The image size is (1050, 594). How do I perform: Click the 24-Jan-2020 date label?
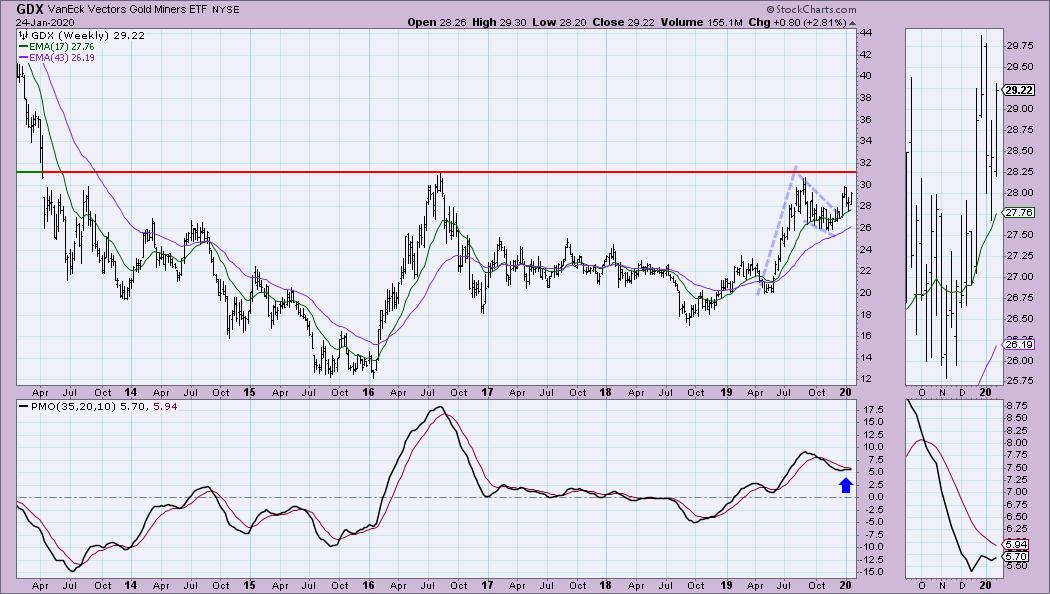(36, 21)
